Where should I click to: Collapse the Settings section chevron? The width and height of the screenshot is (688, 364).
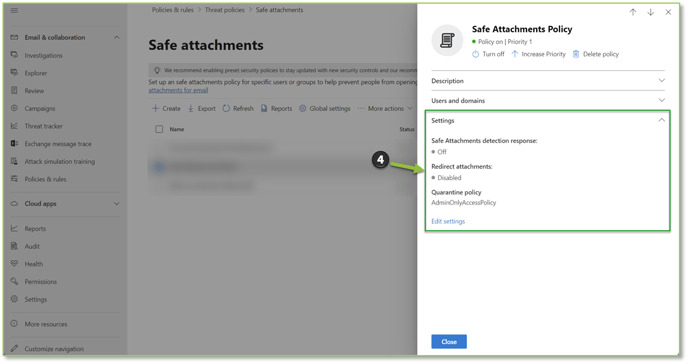(x=661, y=120)
